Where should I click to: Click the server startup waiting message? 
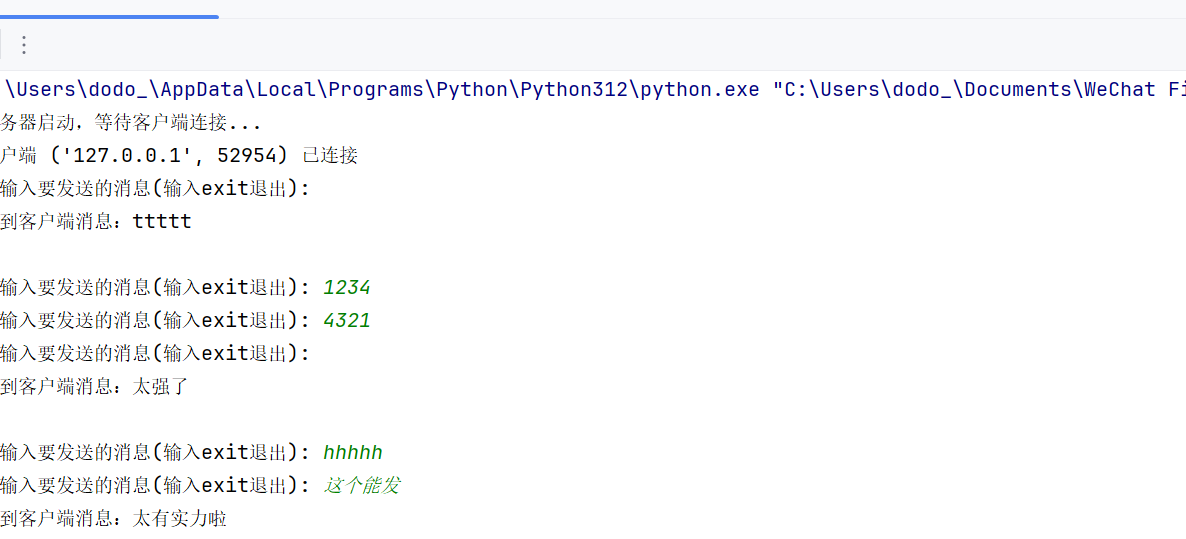click(x=130, y=123)
